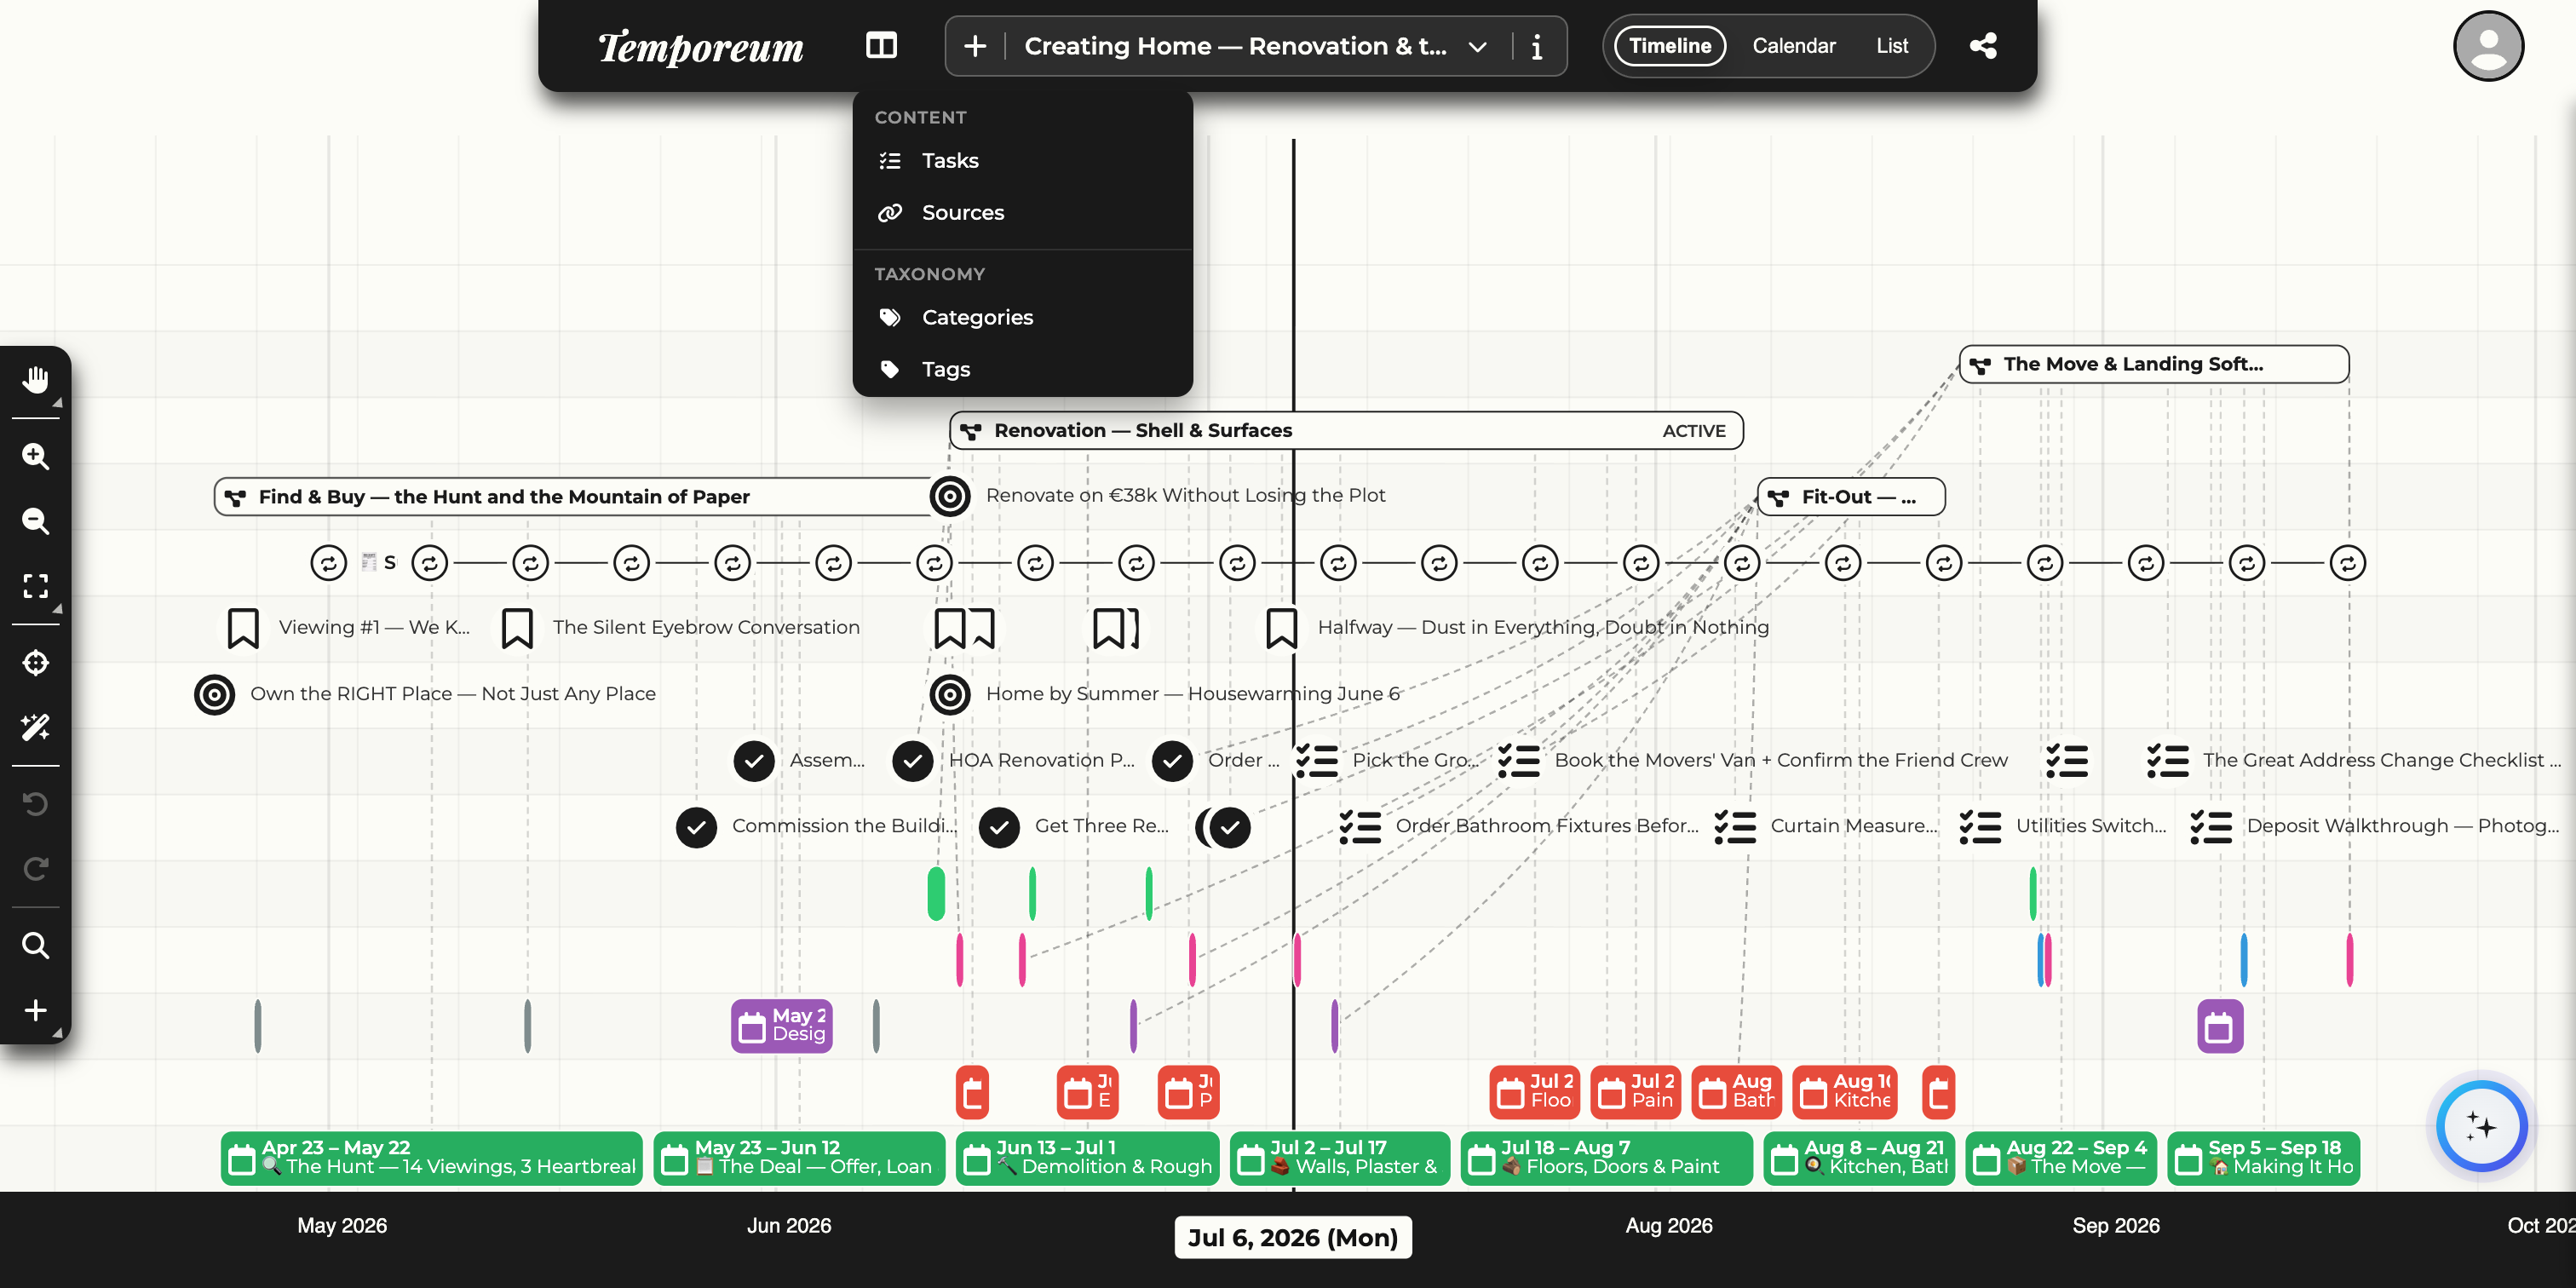This screenshot has height=1288, width=2576.
Task: Click the zoom in magnifier icon
Action: [35, 456]
